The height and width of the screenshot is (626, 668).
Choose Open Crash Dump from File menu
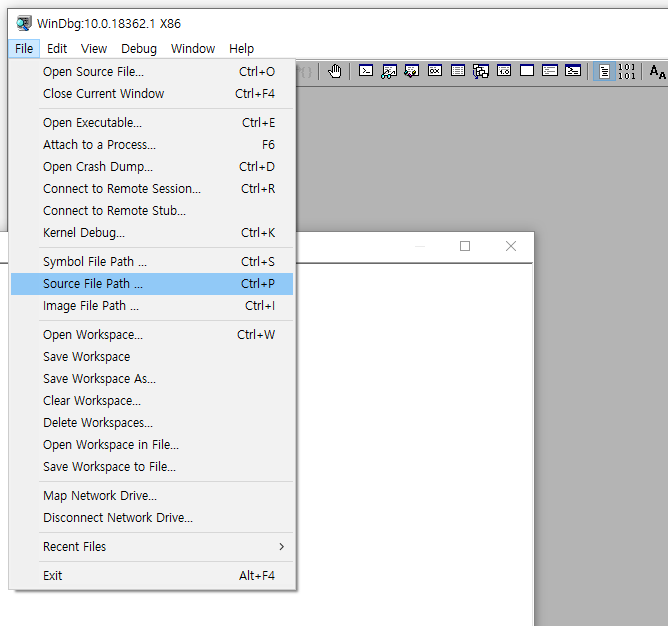98,167
